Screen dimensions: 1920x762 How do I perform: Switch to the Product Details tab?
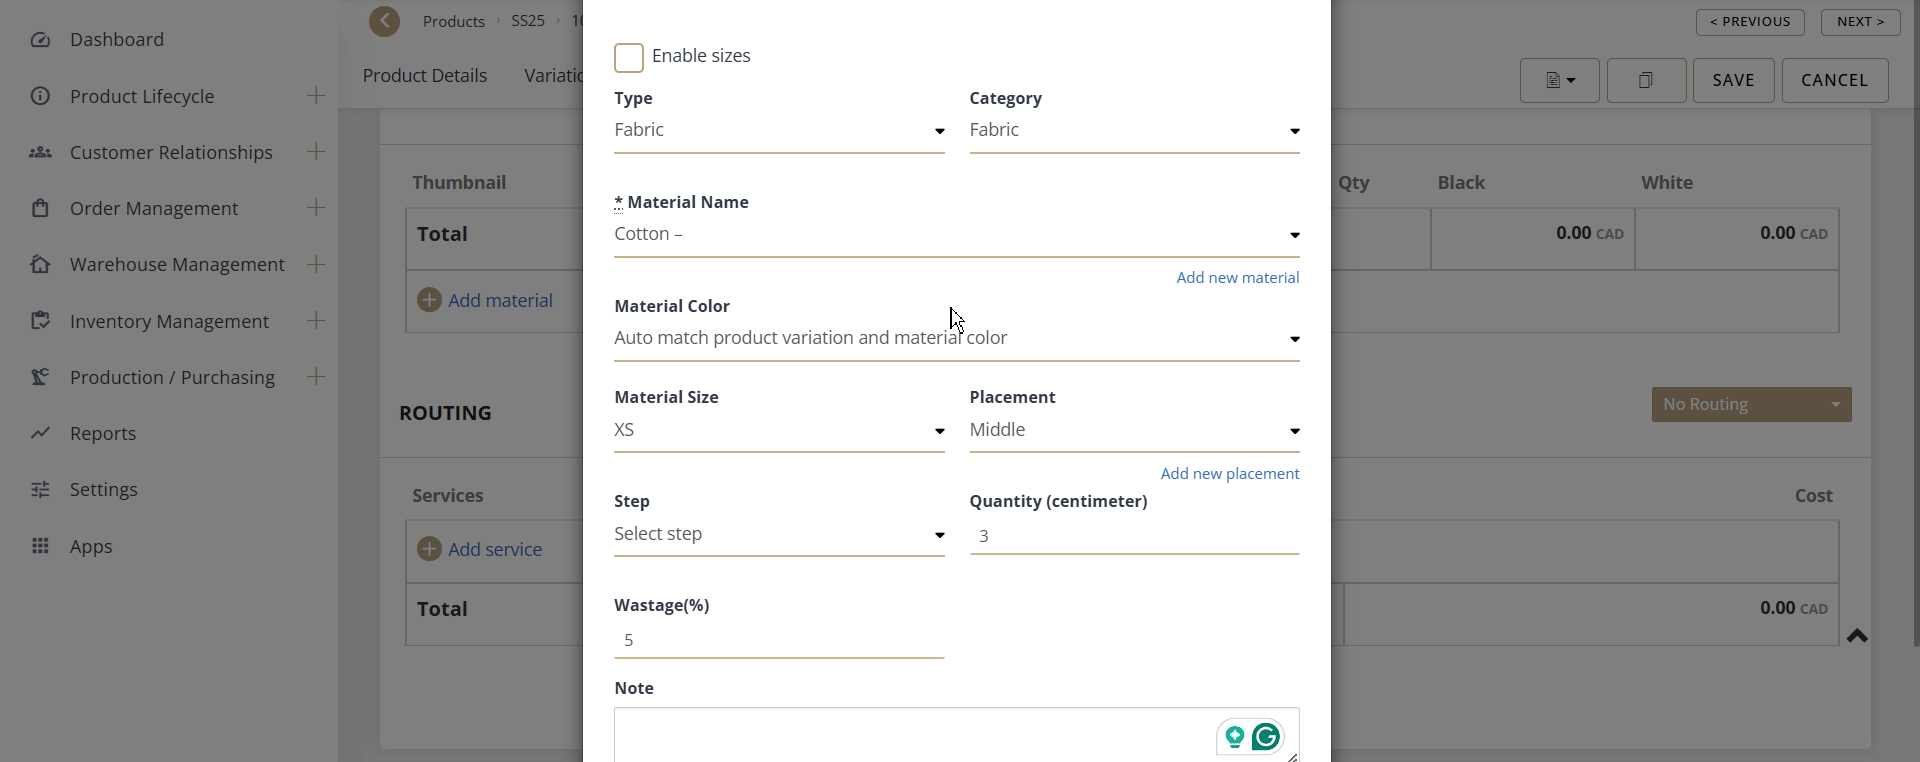pyautogui.click(x=425, y=76)
